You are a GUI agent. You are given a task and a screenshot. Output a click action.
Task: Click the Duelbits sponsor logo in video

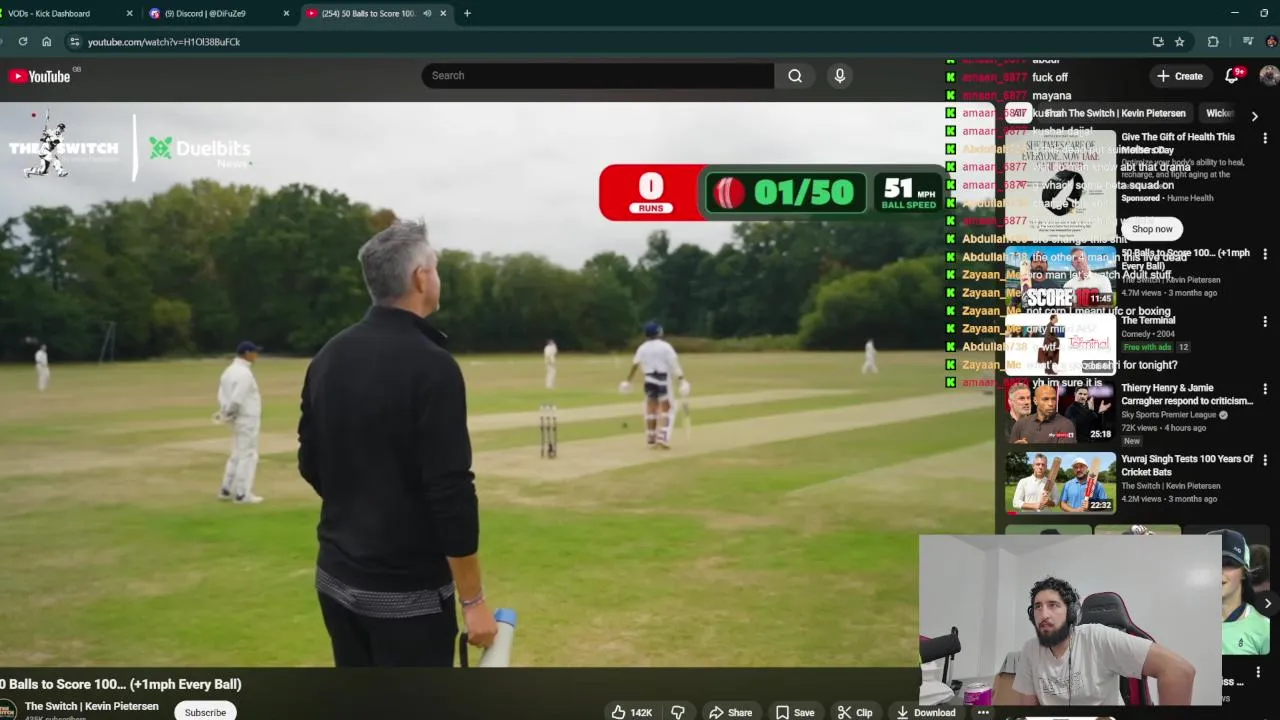coord(200,150)
